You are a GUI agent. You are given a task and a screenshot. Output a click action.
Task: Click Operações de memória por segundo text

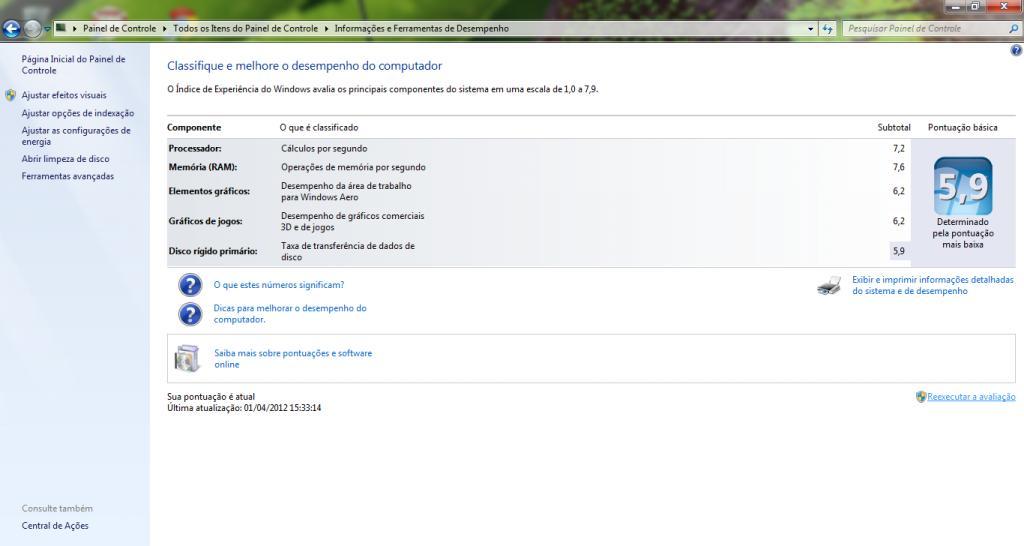353,167
